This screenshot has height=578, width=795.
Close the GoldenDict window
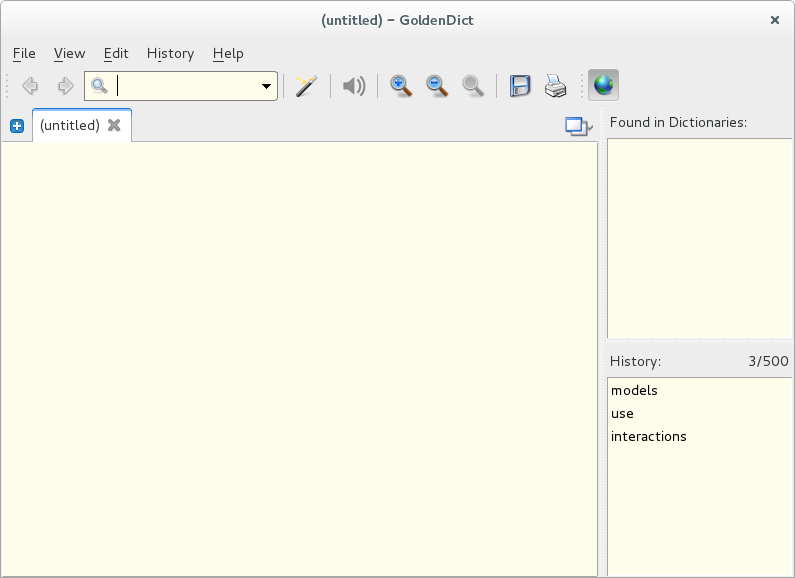tap(775, 20)
